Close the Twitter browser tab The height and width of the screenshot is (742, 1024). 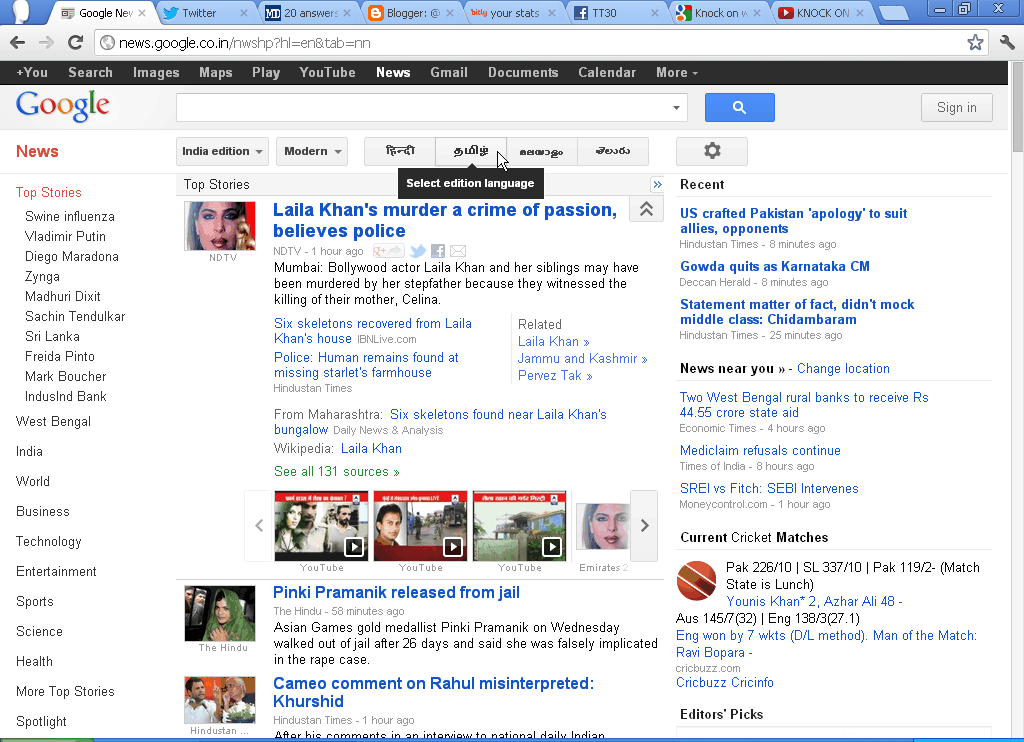[x=244, y=13]
